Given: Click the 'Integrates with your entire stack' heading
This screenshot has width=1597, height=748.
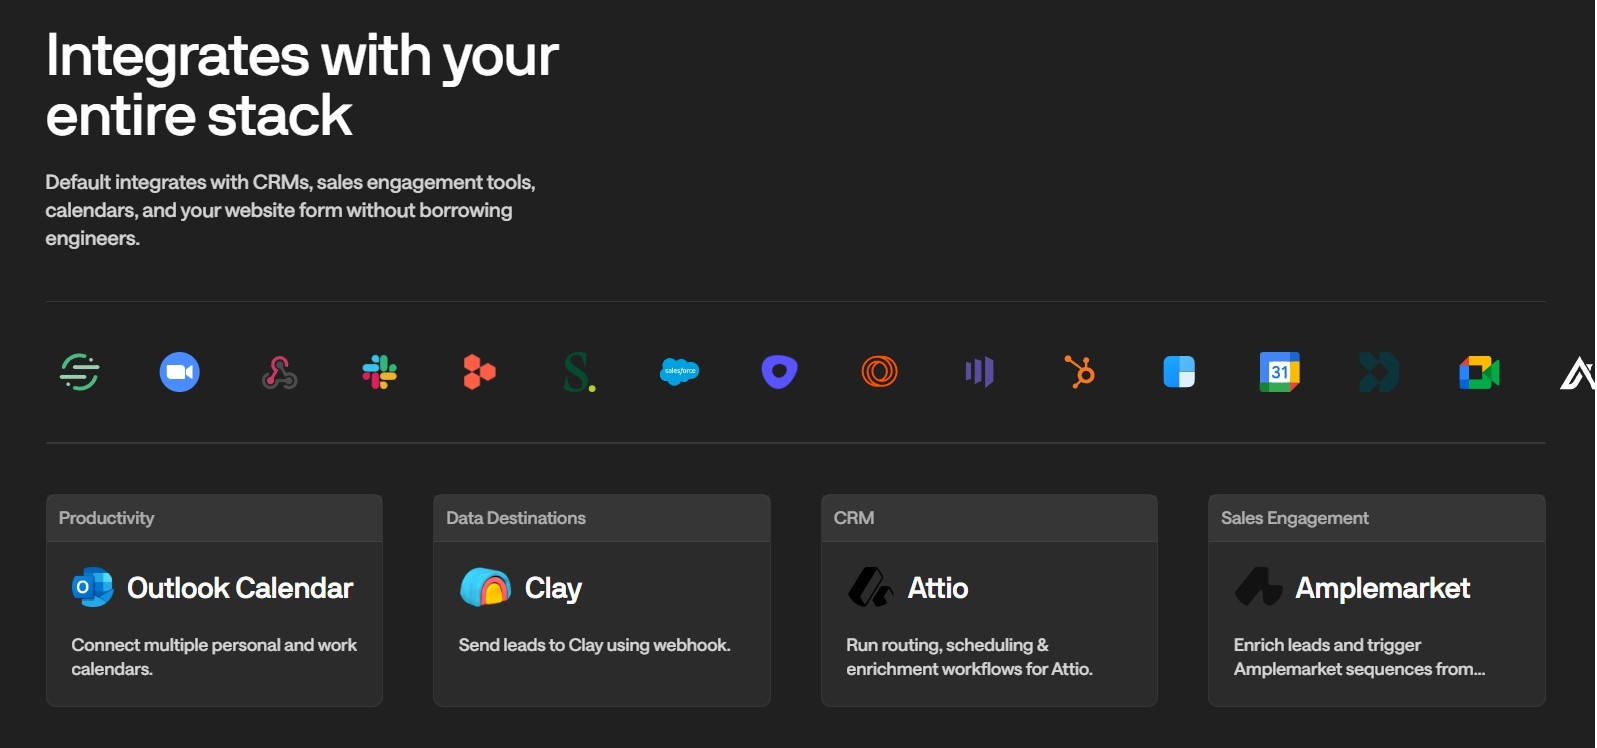Looking at the screenshot, I should click(x=302, y=85).
